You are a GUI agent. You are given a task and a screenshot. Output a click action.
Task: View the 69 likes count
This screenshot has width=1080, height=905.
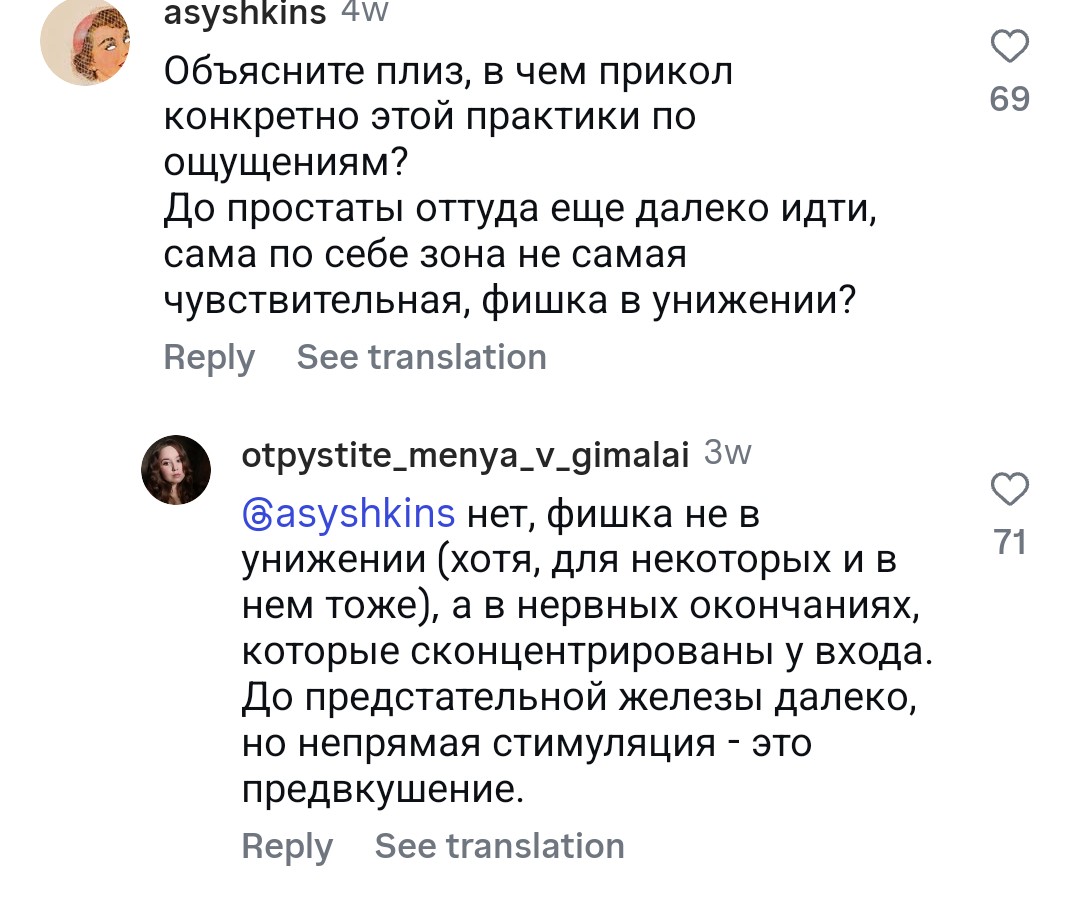point(1009,99)
